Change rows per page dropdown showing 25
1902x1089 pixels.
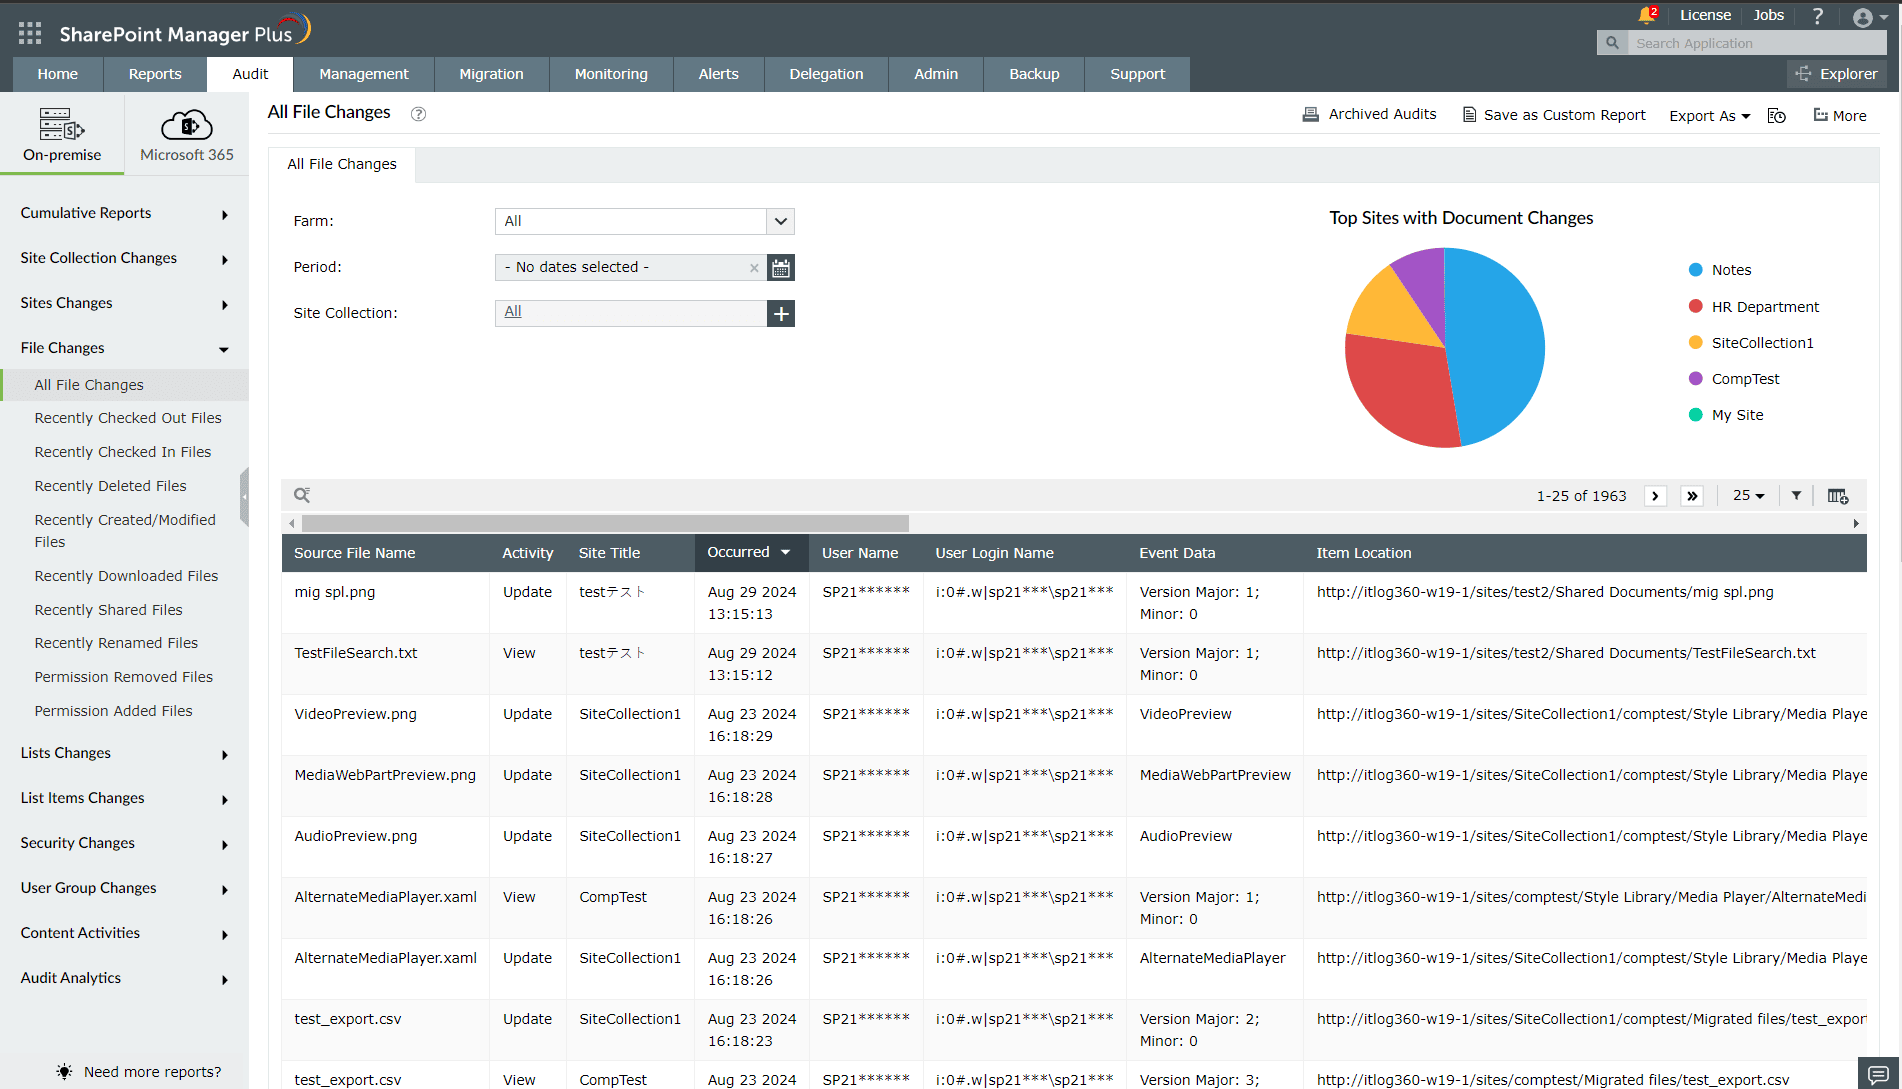coord(1749,496)
